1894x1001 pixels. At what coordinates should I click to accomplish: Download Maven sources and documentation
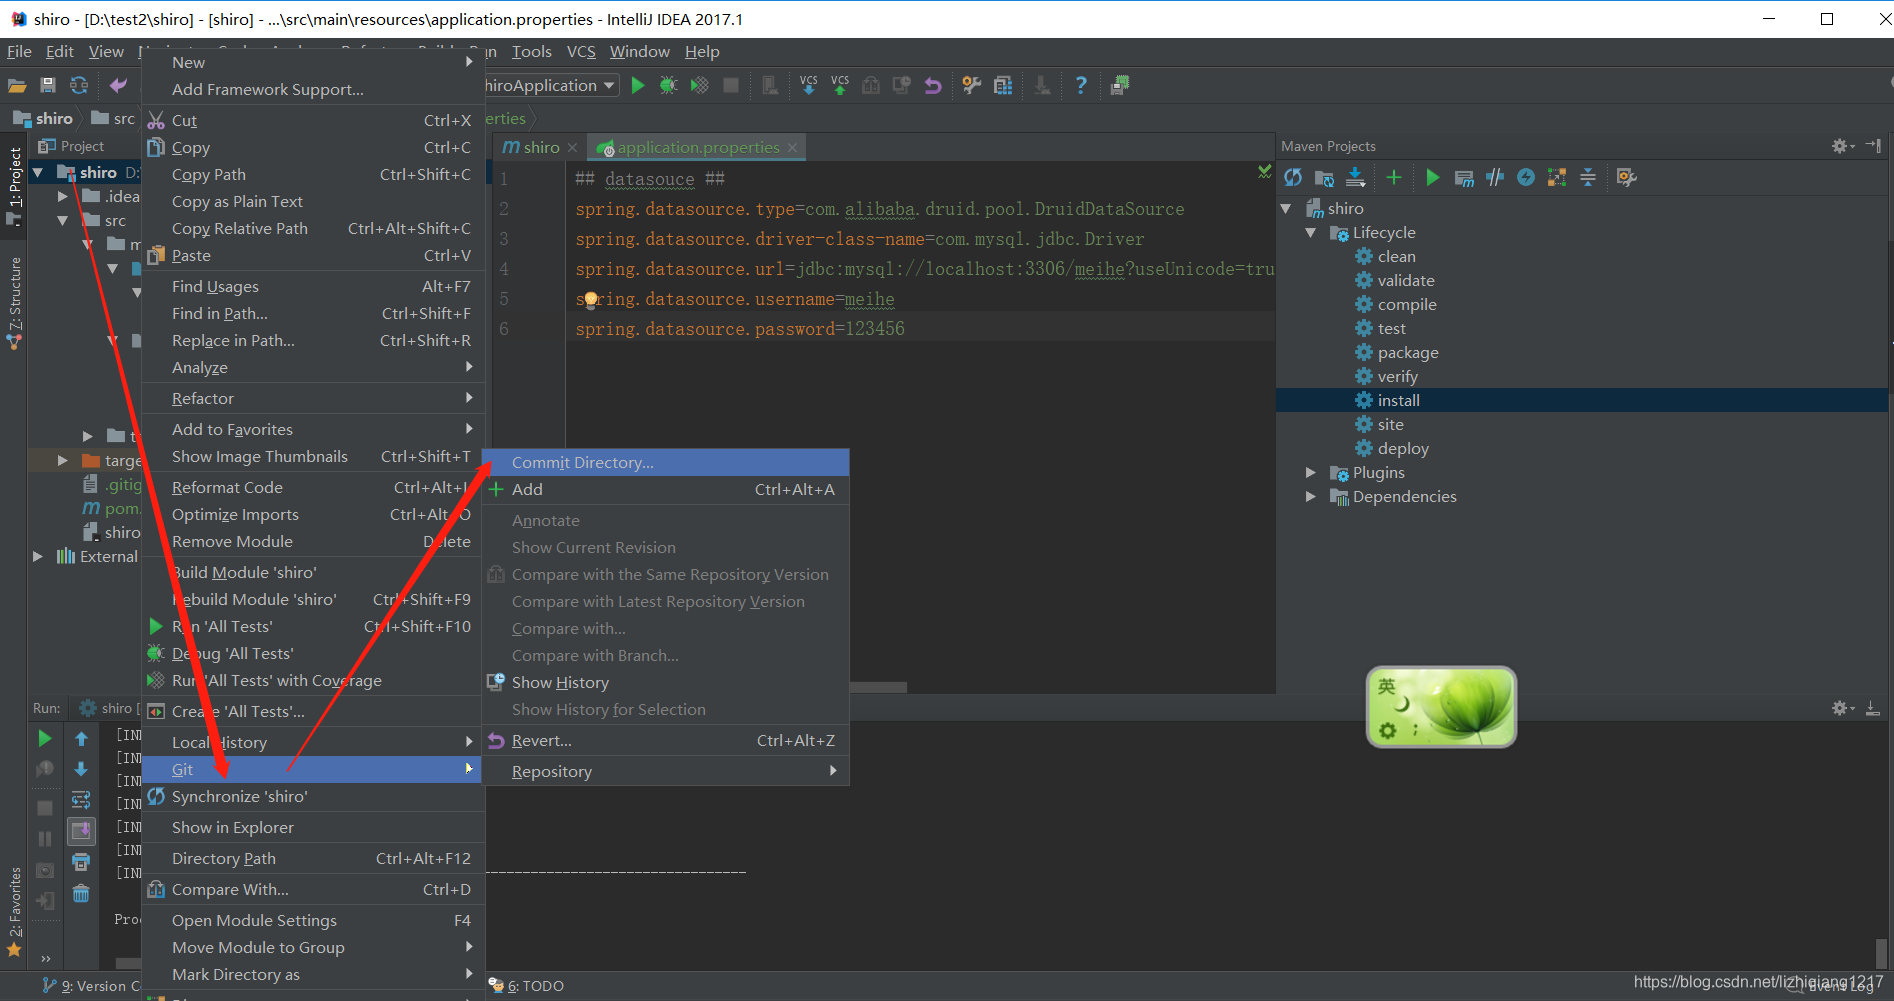pos(1355,178)
